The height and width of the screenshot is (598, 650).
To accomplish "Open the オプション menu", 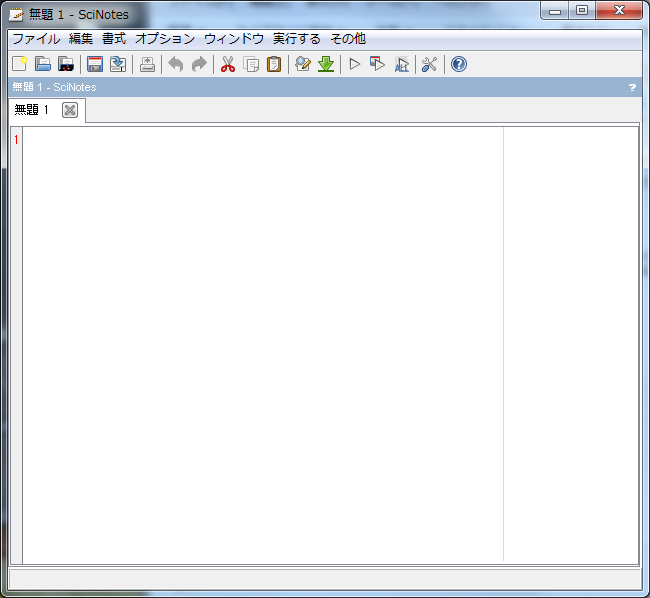I will point(165,39).
